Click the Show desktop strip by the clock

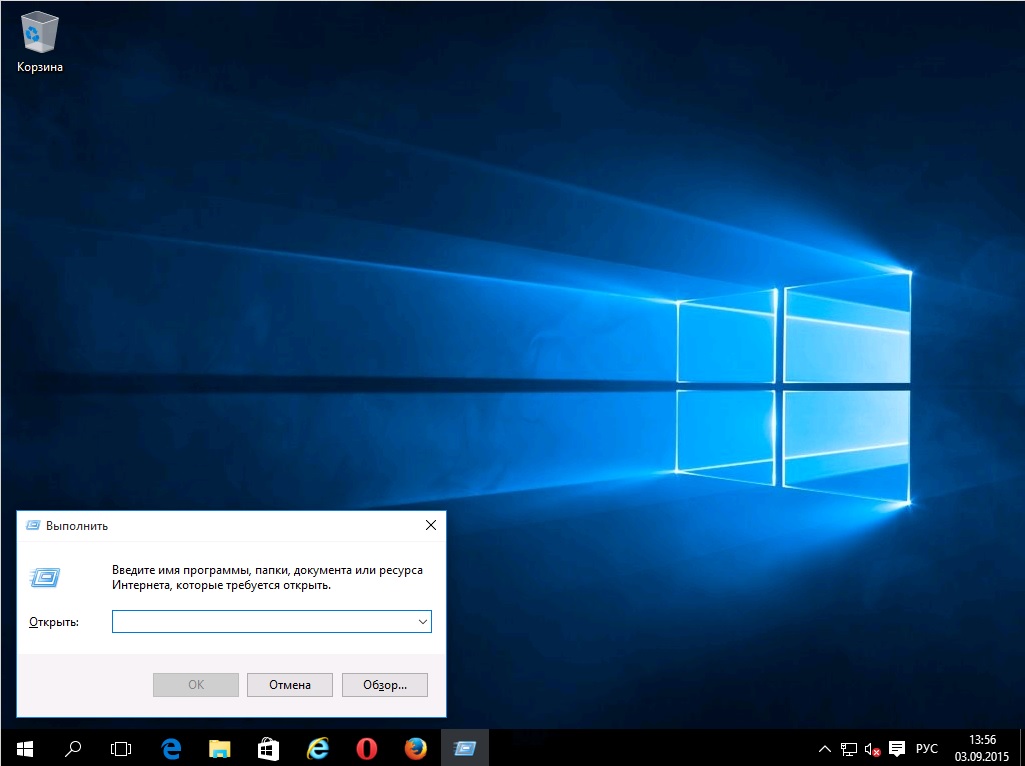tap(1021, 748)
